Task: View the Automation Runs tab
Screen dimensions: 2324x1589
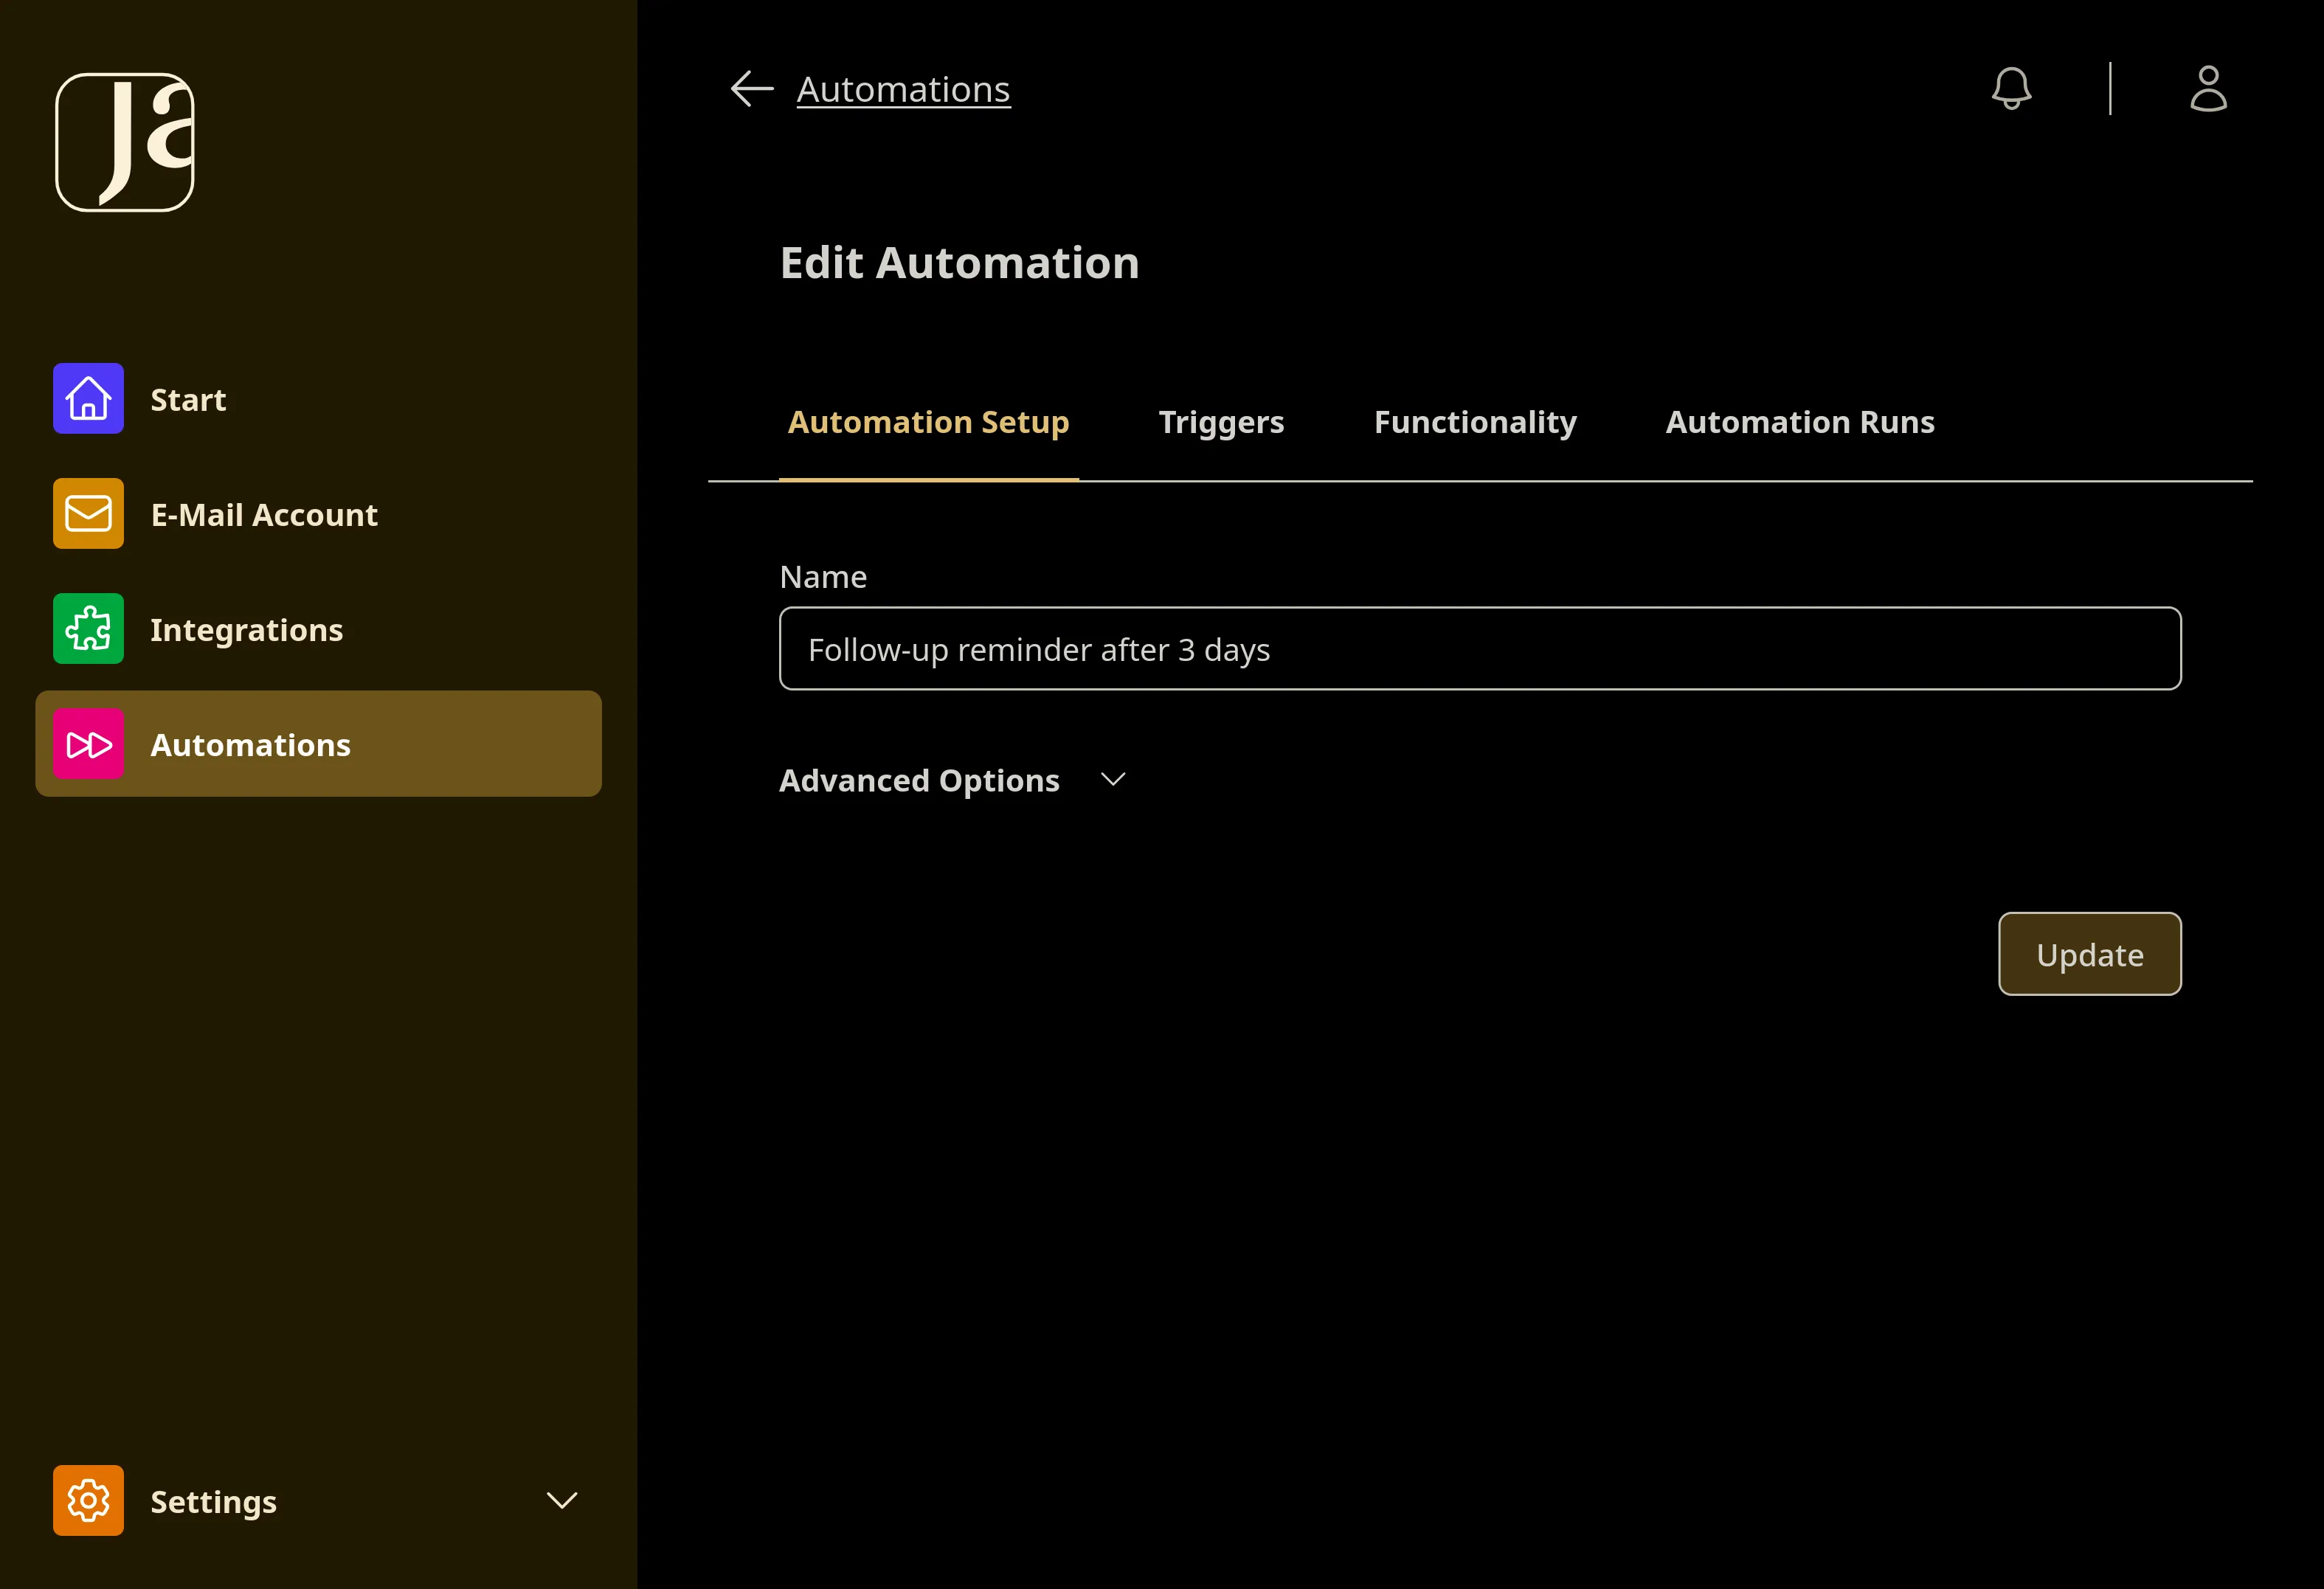Action: pyautogui.click(x=1800, y=422)
